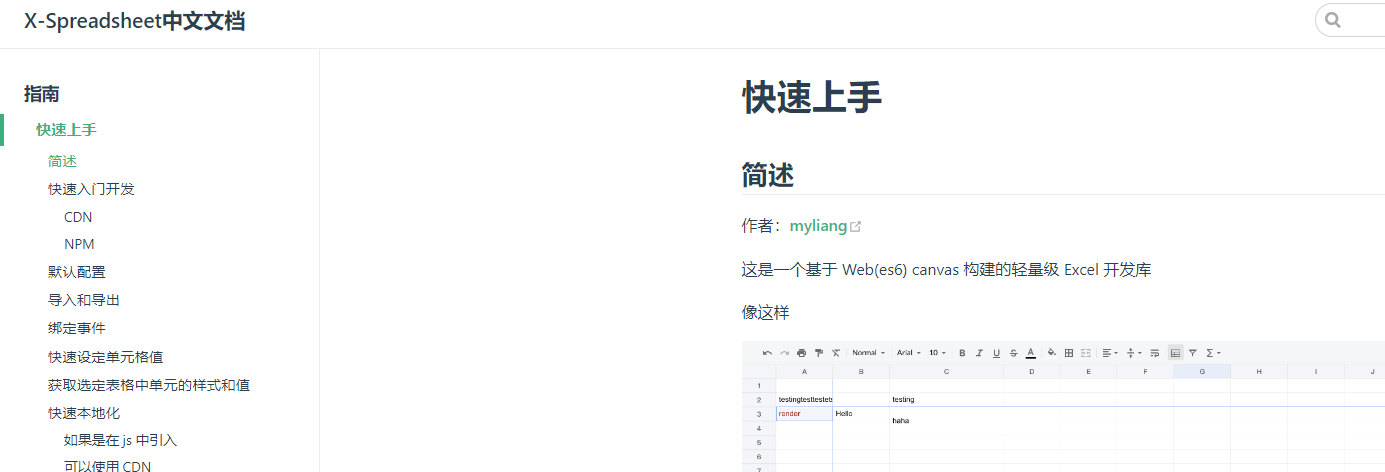
Task: Click the red 'render' cell
Action: (804, 414)
